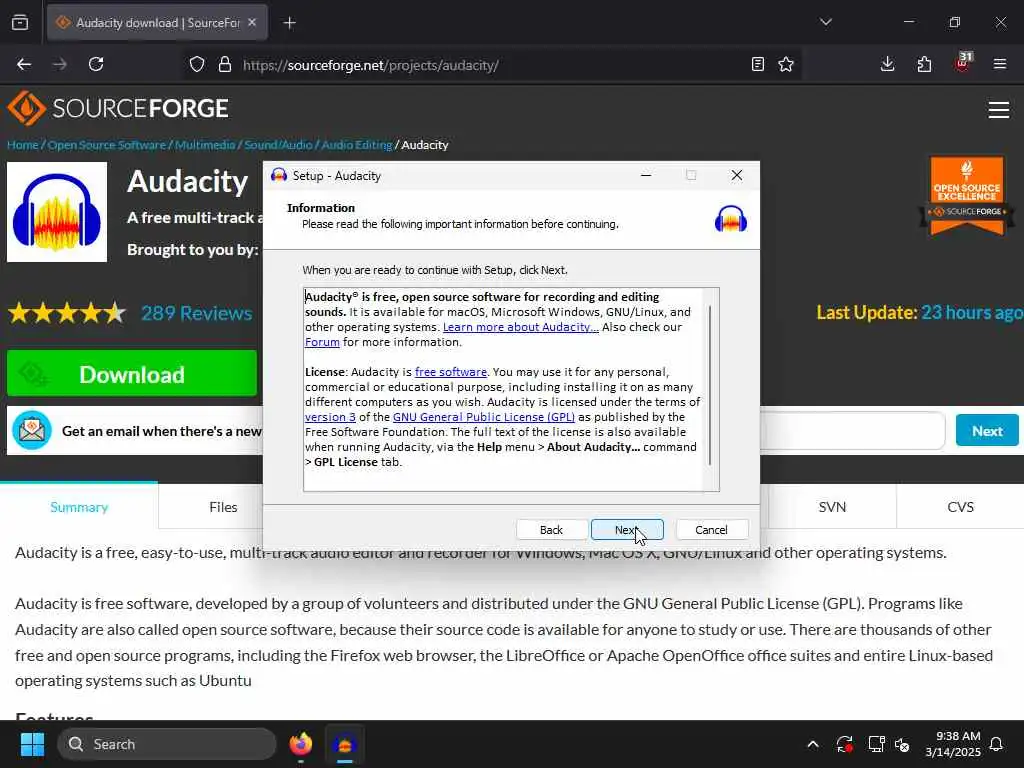Open the Firefox application hamburger menu

1000,64
